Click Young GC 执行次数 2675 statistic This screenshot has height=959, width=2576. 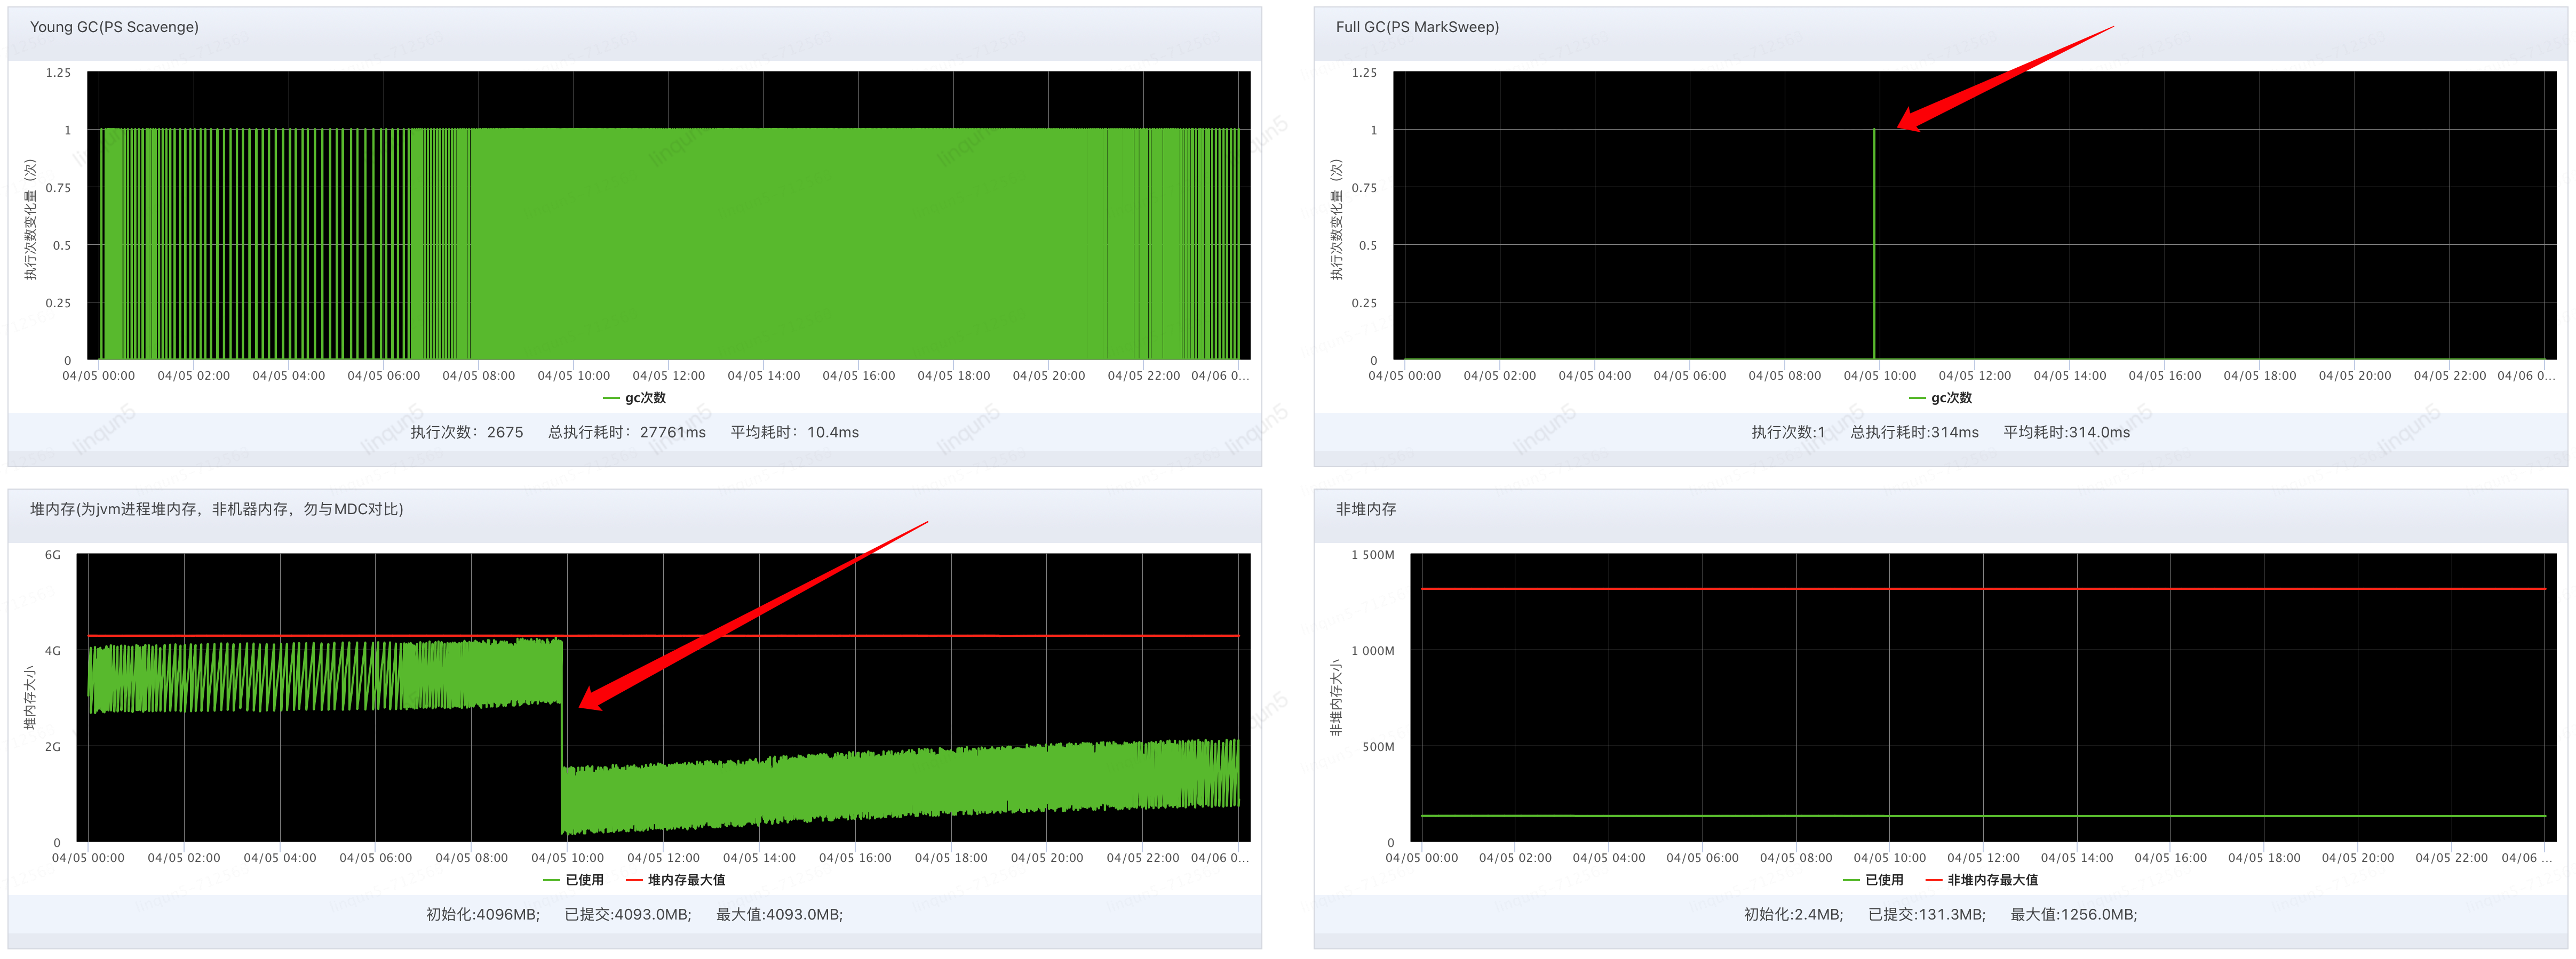click(467, 432)
